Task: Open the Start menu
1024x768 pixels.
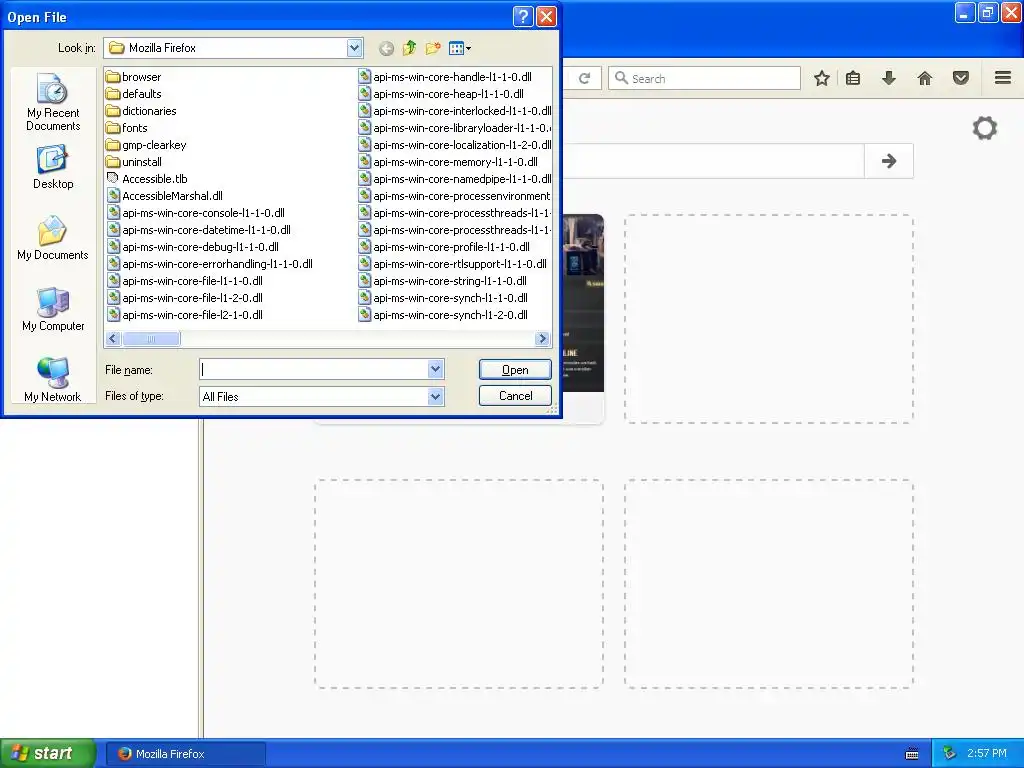Action: tap(48, 754)
